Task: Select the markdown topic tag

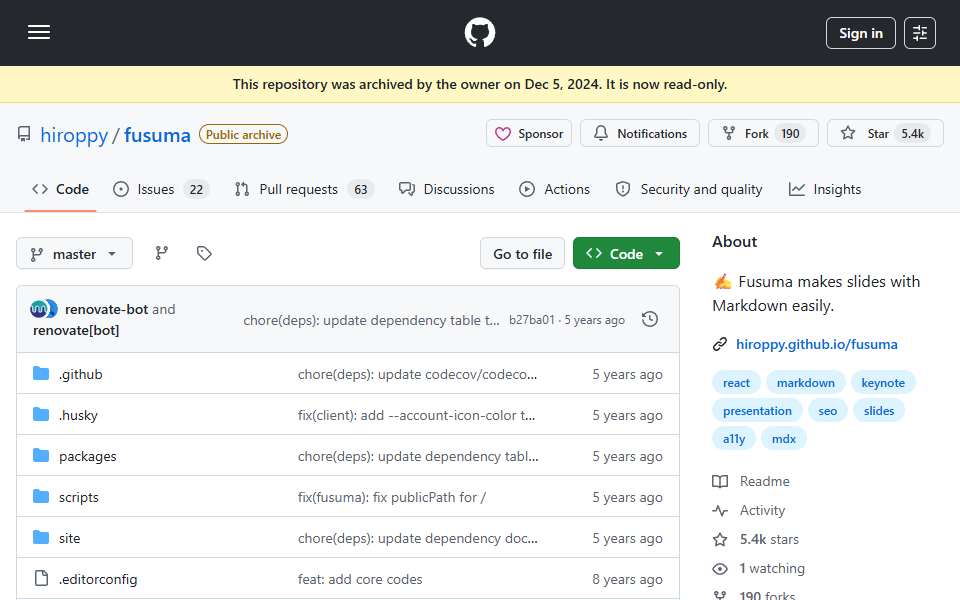Action: pyautogui.click(x=805, y=383)
